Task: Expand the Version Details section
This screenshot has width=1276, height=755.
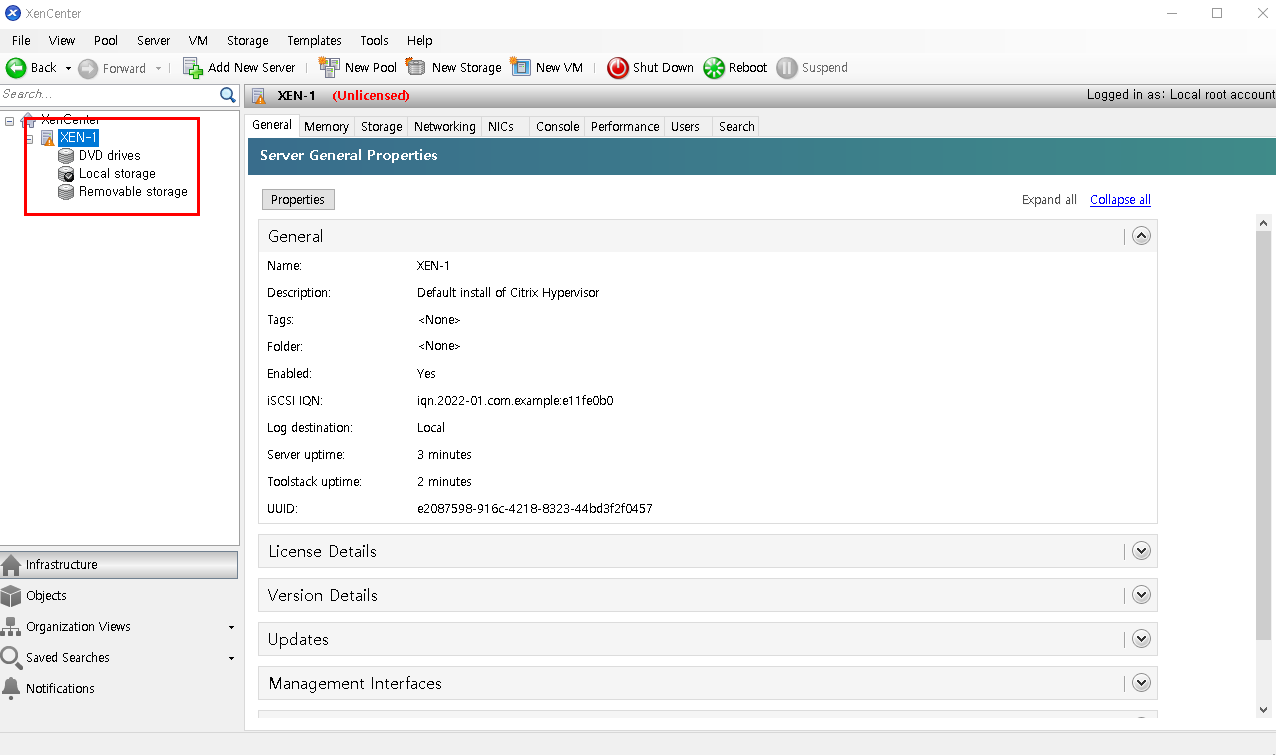Action: click(x=1142, y=595)
